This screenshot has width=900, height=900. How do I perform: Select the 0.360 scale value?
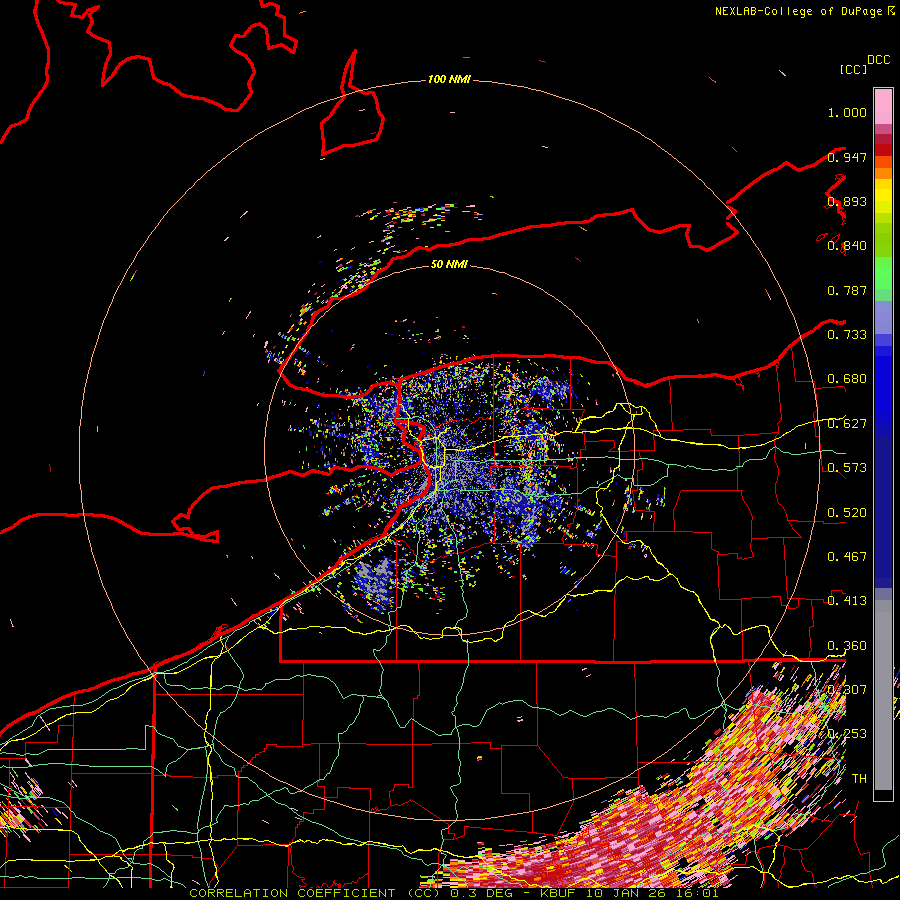[847, 646]
